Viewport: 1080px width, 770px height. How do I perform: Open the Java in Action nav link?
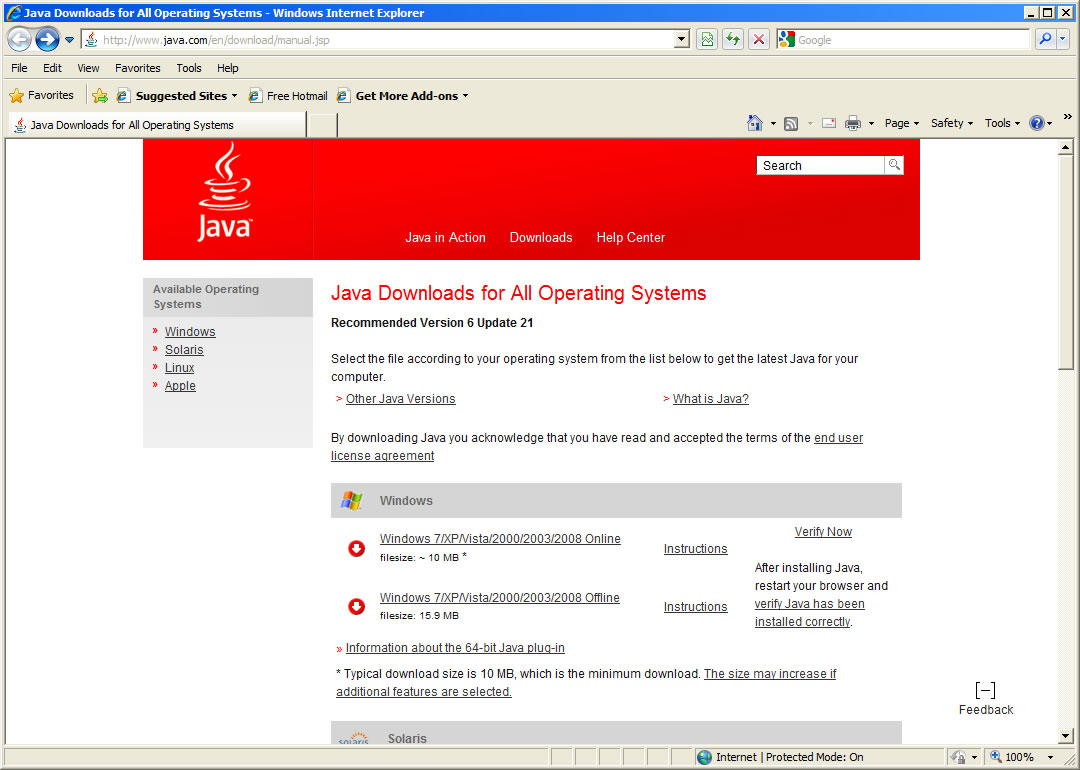[445, 238]
